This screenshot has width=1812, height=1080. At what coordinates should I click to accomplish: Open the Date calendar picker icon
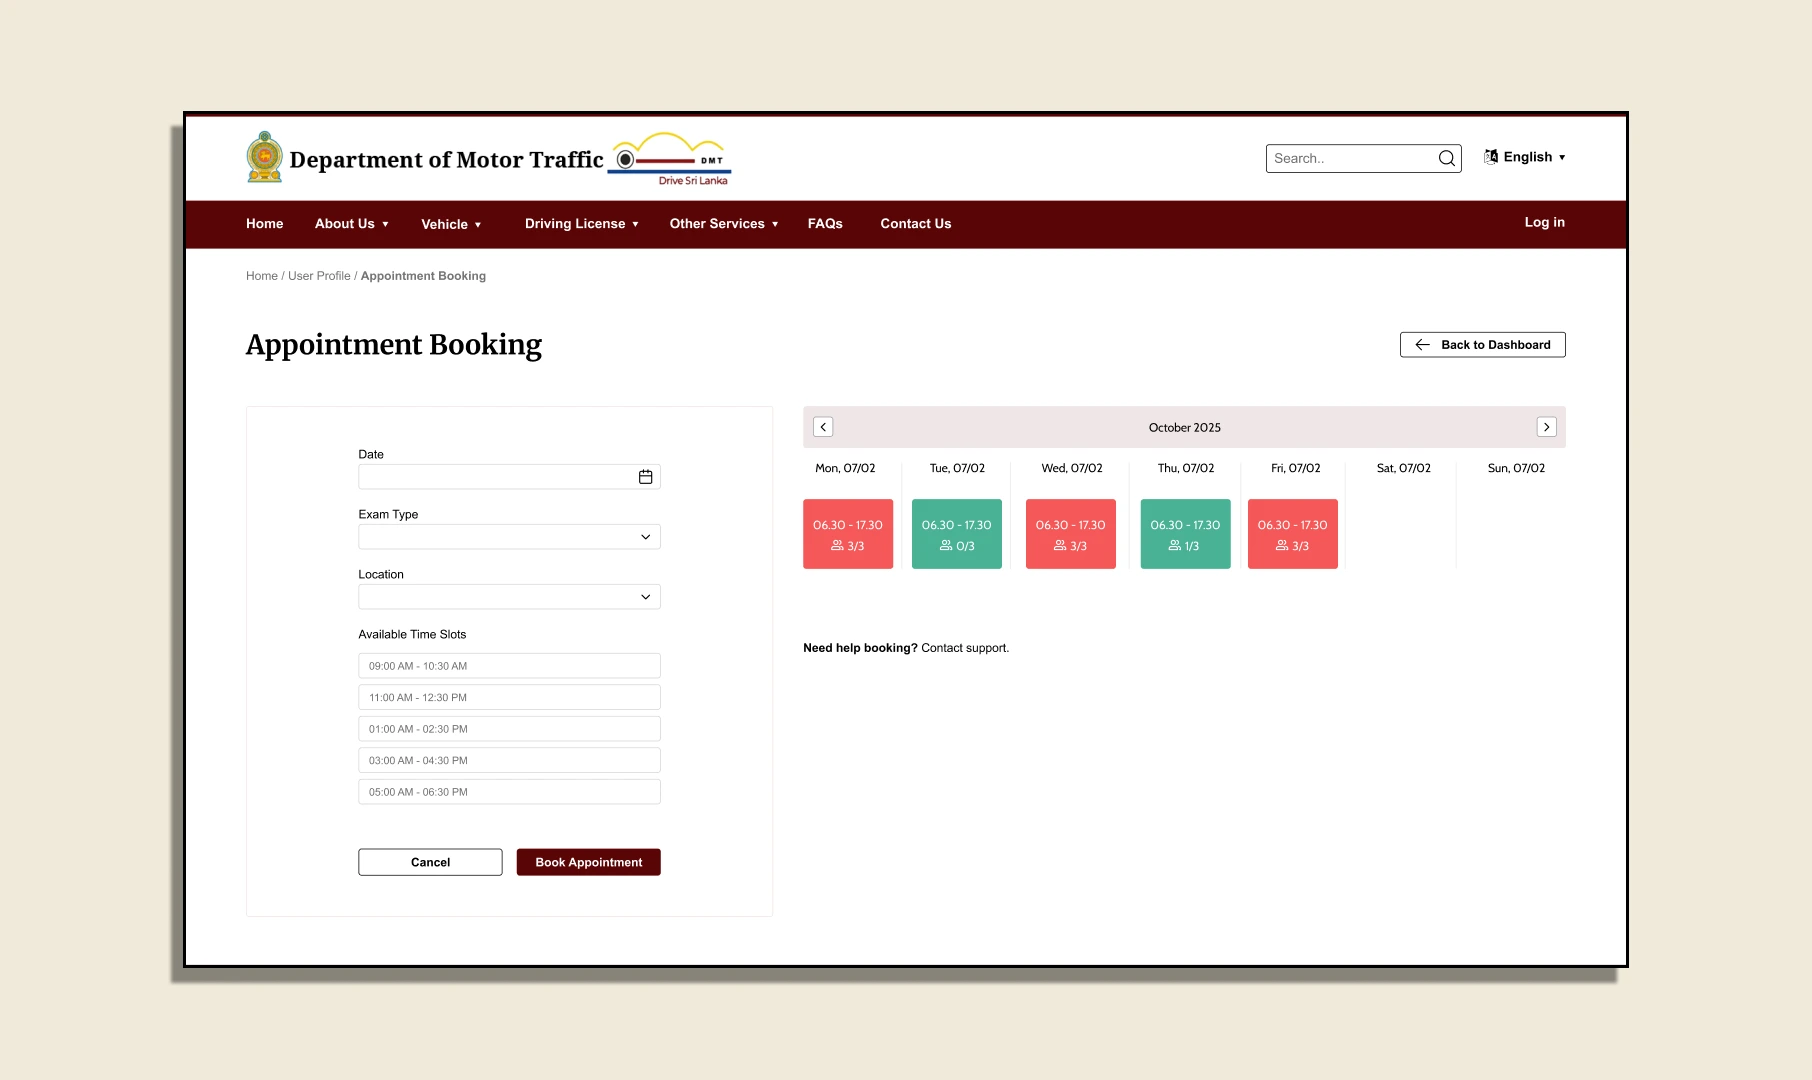[646, 477]
